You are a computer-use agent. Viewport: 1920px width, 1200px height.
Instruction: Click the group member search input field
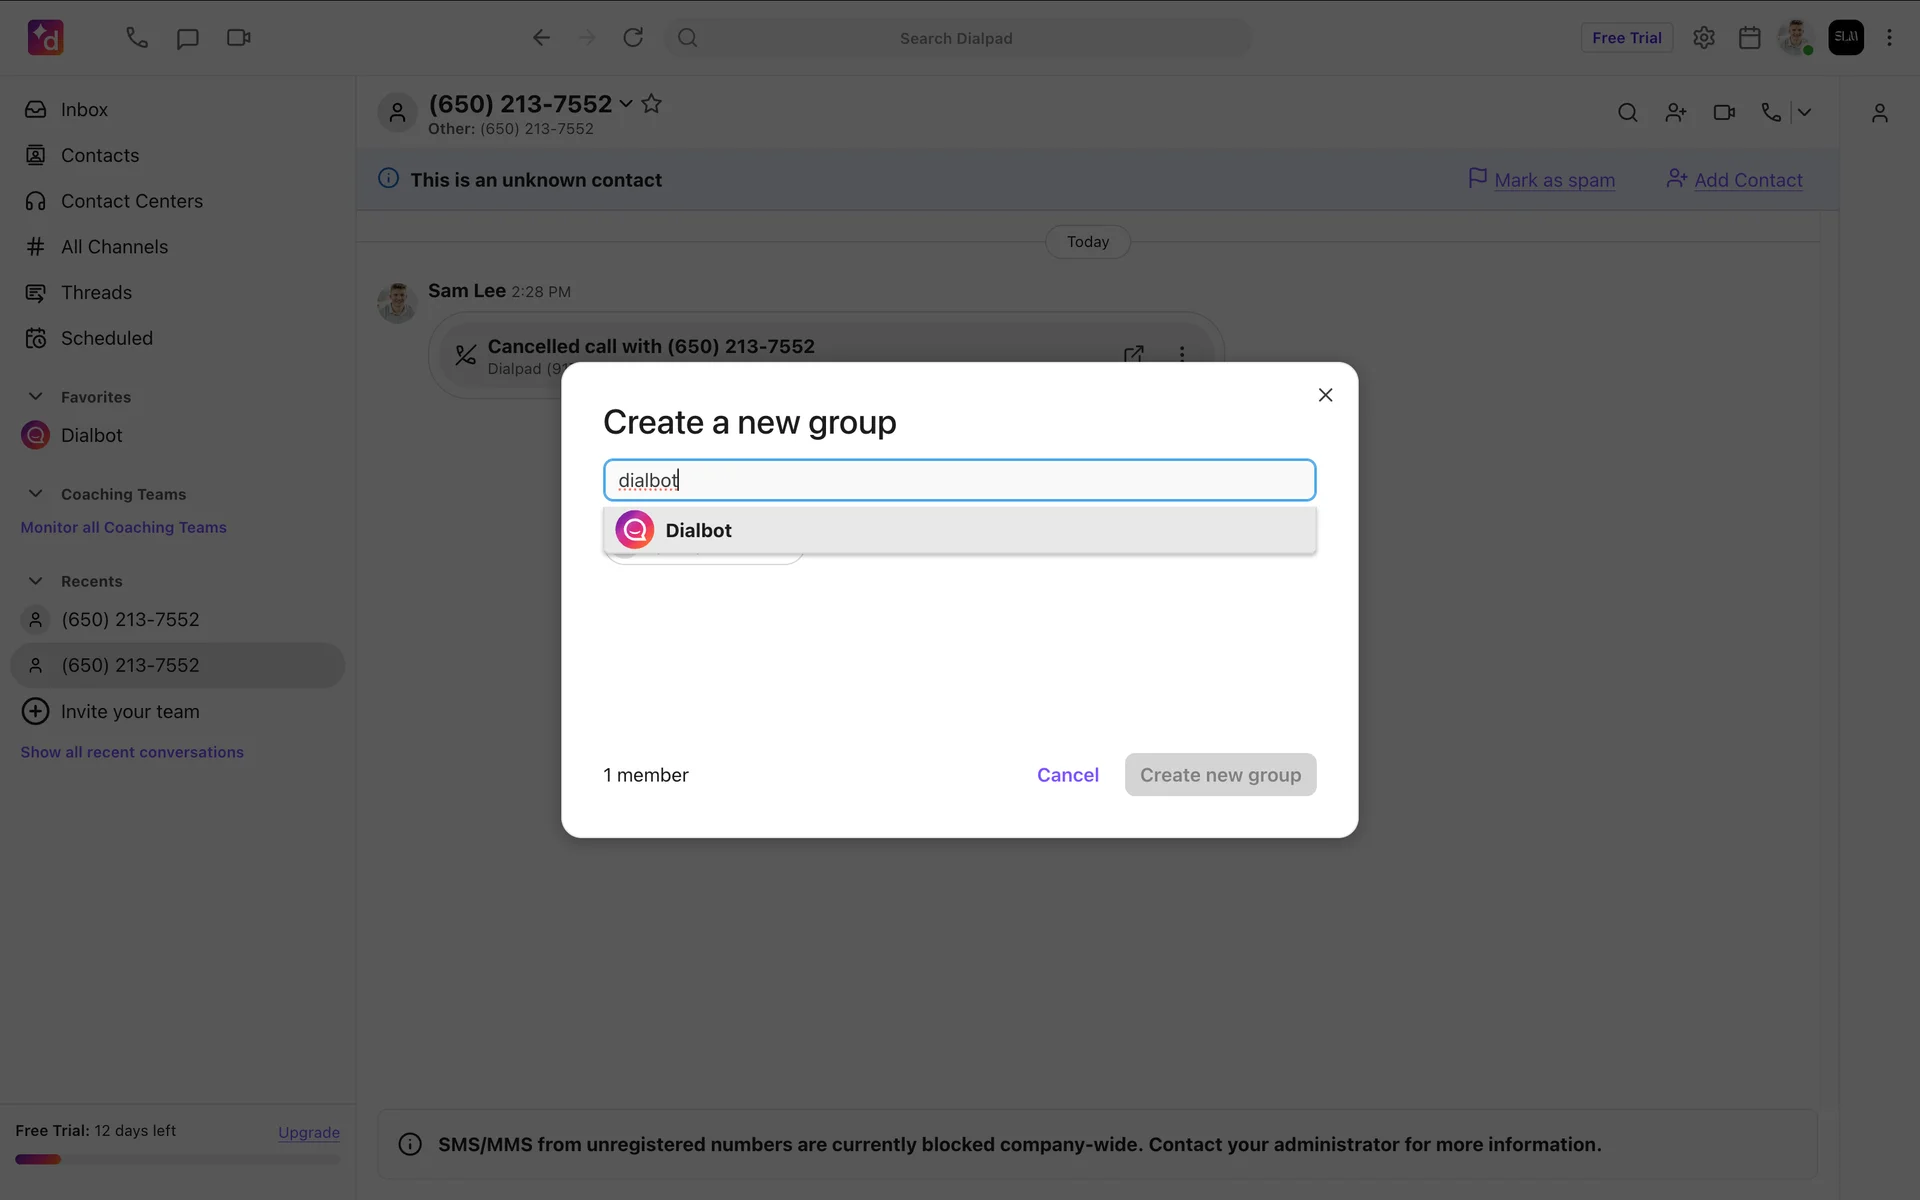tap(958, 480)
